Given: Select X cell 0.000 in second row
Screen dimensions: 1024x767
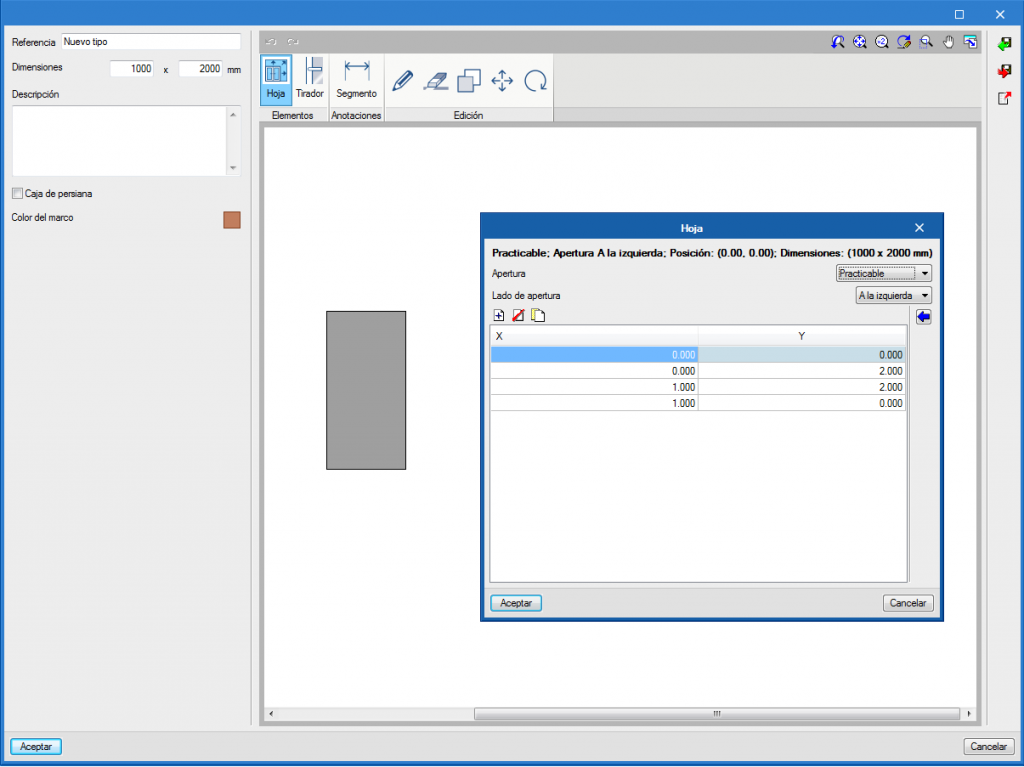Looking at the screenshot, I should pos(594,371).
